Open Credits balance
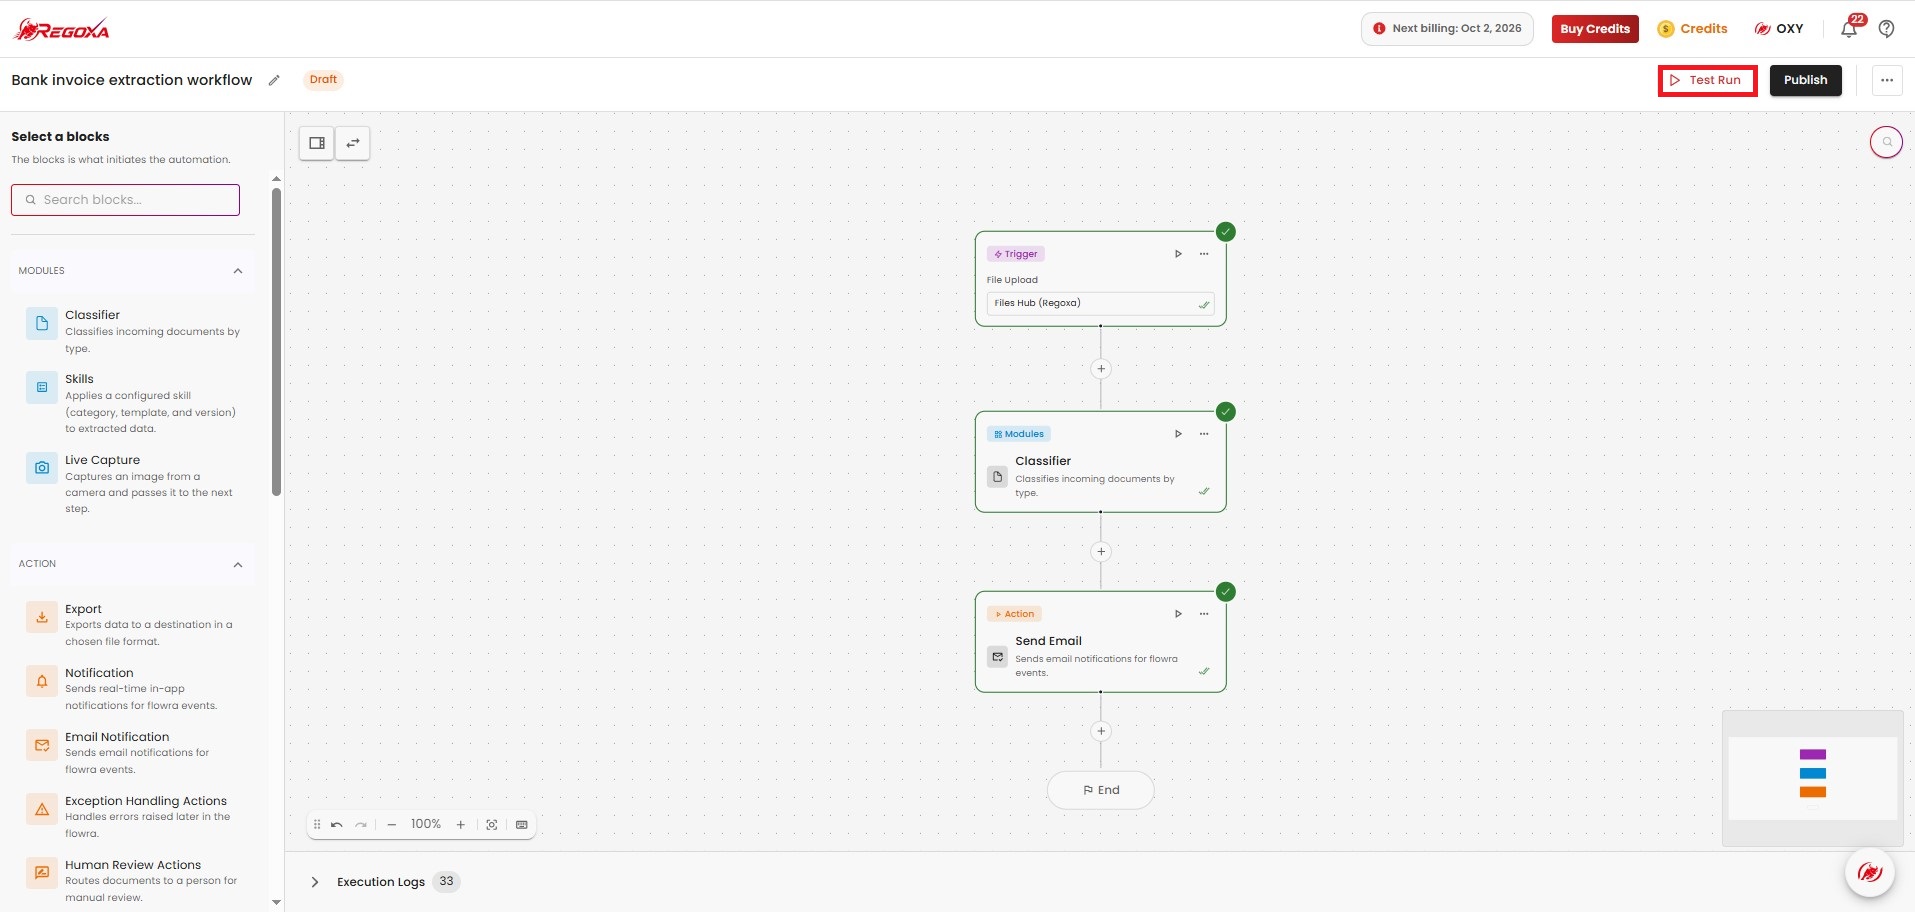 [1692, 29]
